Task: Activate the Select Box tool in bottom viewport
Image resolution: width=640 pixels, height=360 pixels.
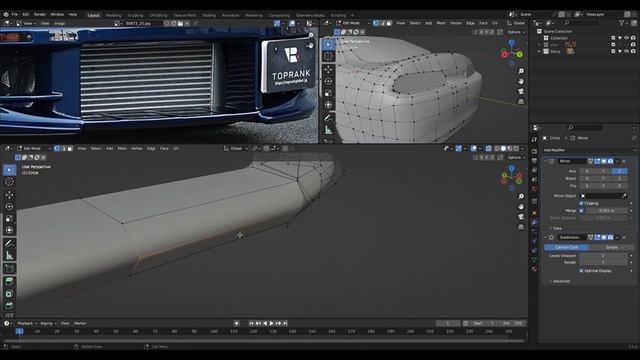Action: (x=9, y=169)
